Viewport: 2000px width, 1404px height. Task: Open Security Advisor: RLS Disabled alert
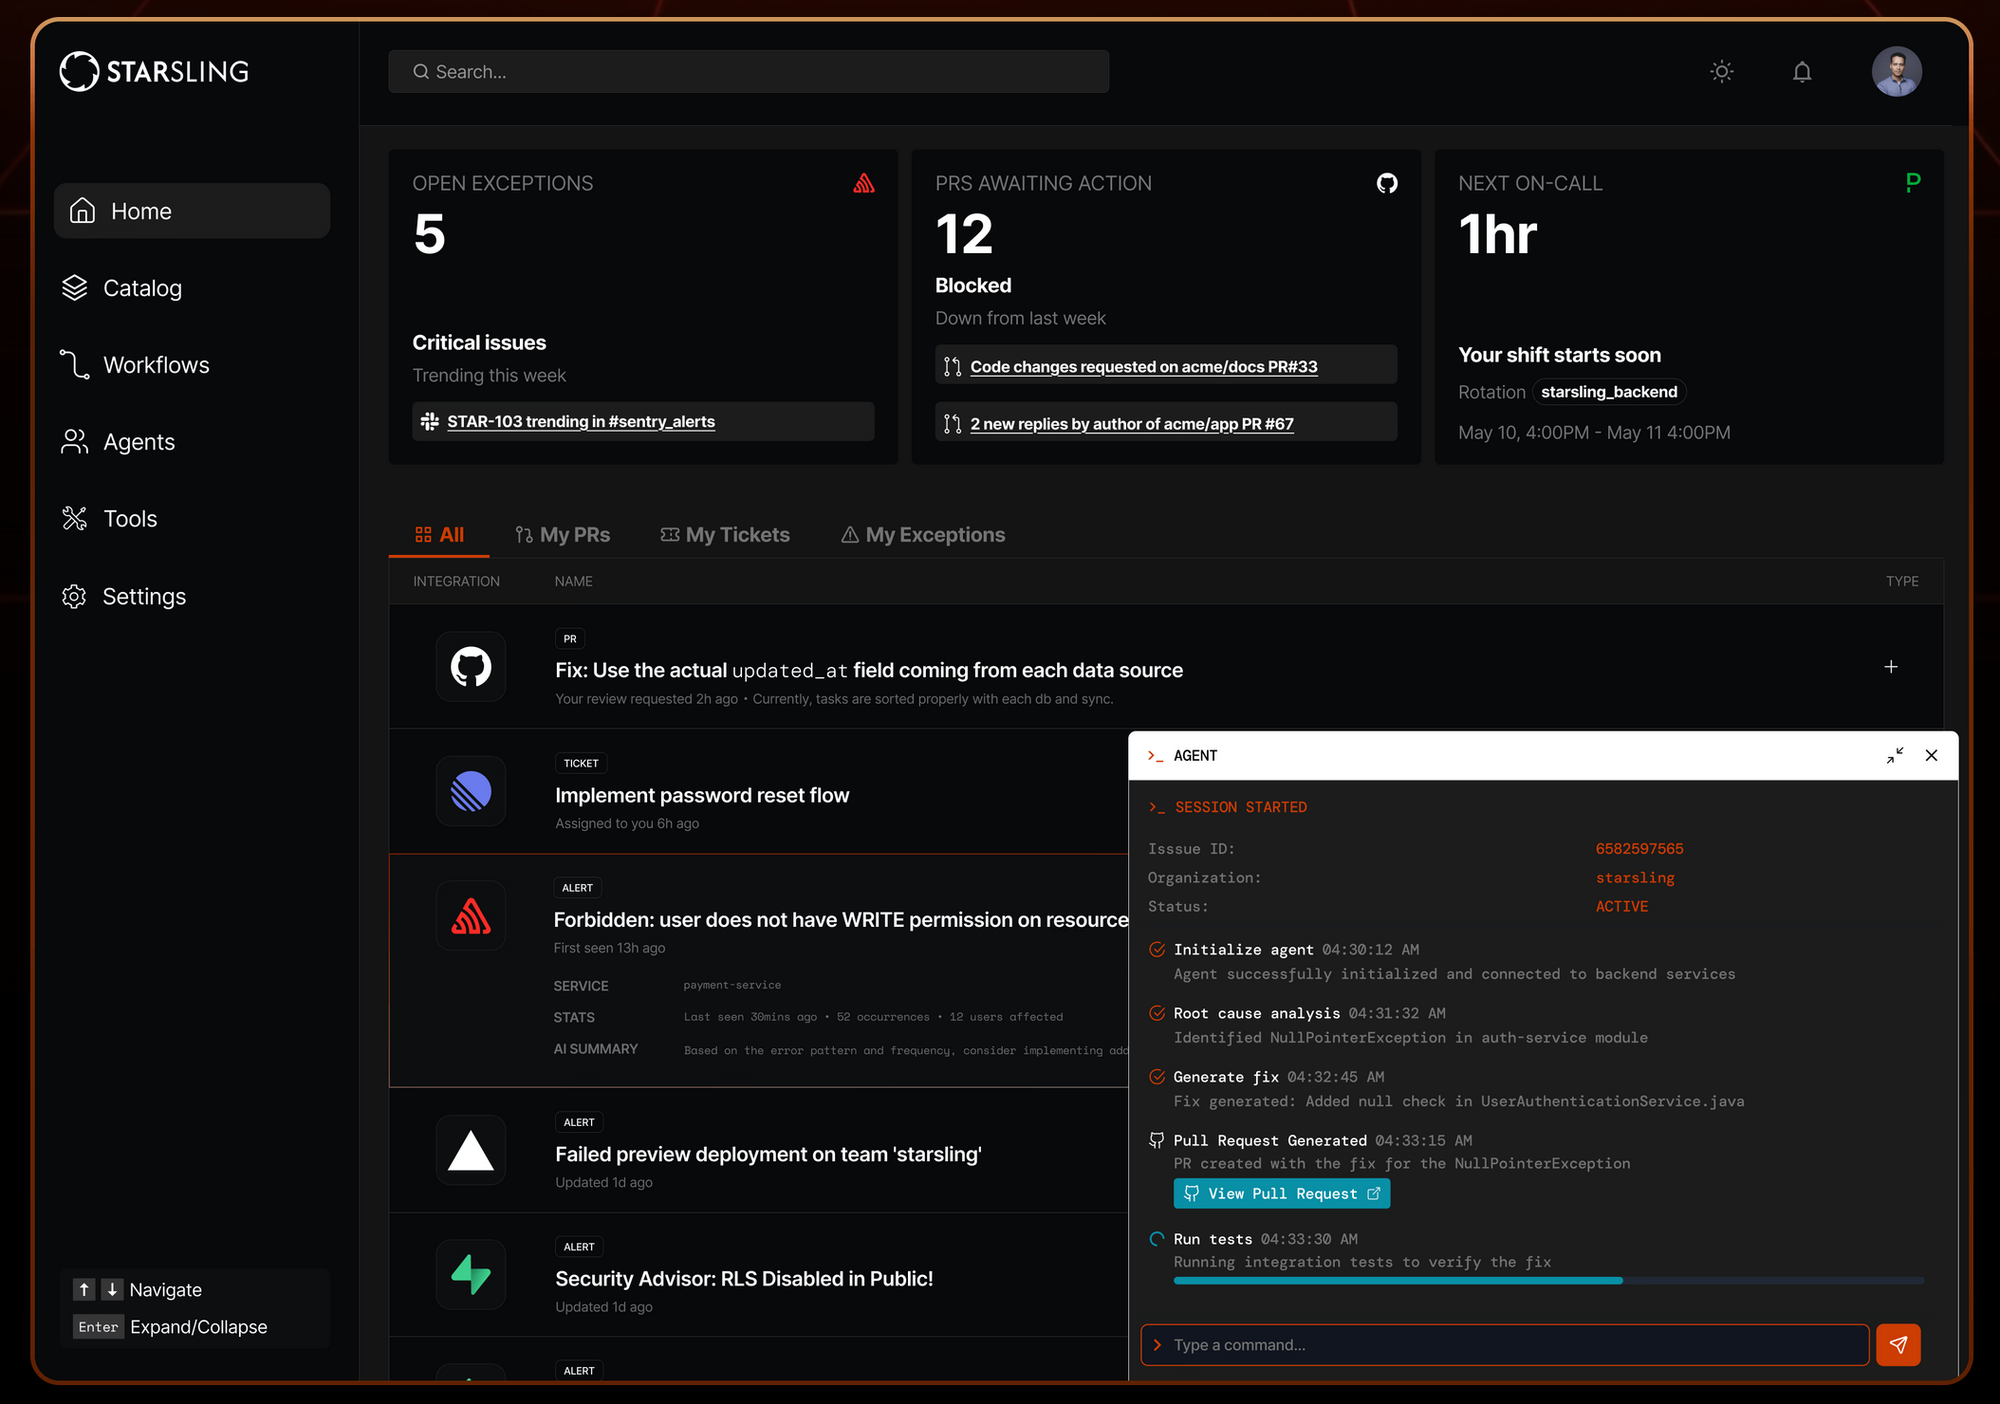tap(744, 1279)
